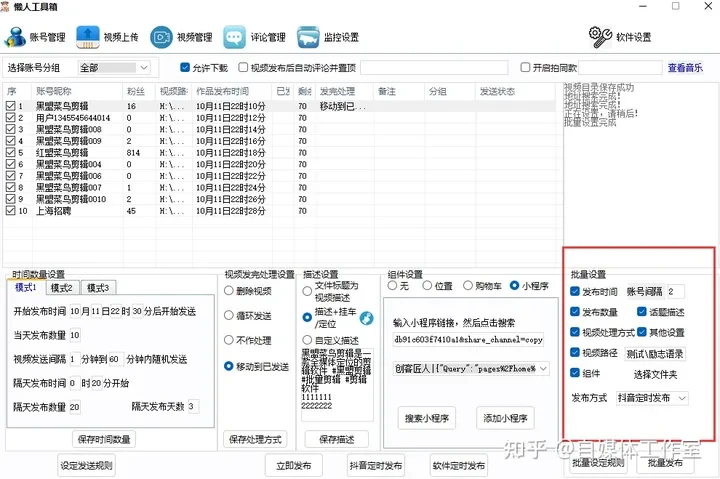This screenshot has width=720, height=479.
Task: Click 批量发布 button
Action: click(x=665, y=463)
